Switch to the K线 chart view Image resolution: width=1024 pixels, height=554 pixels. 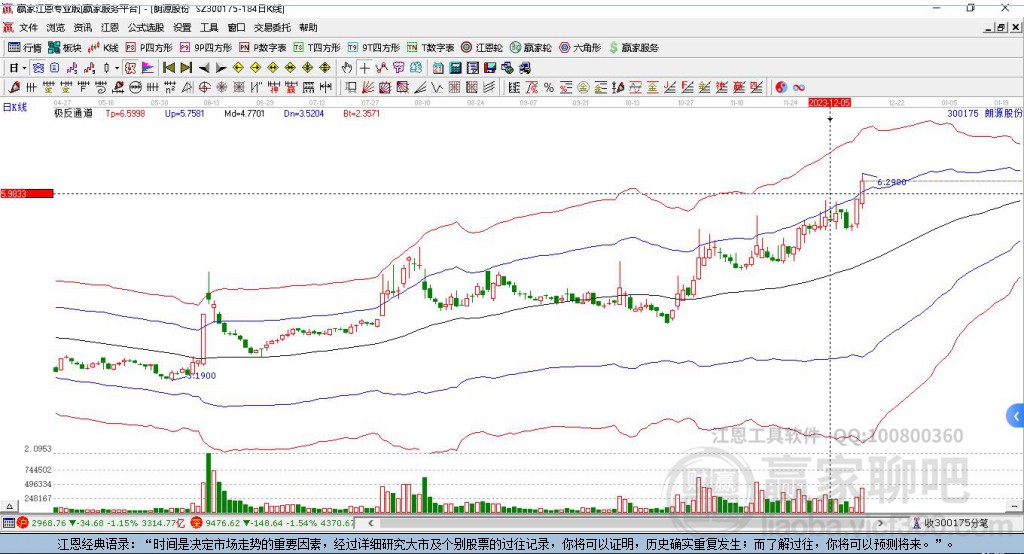click(x=103, y=48)
